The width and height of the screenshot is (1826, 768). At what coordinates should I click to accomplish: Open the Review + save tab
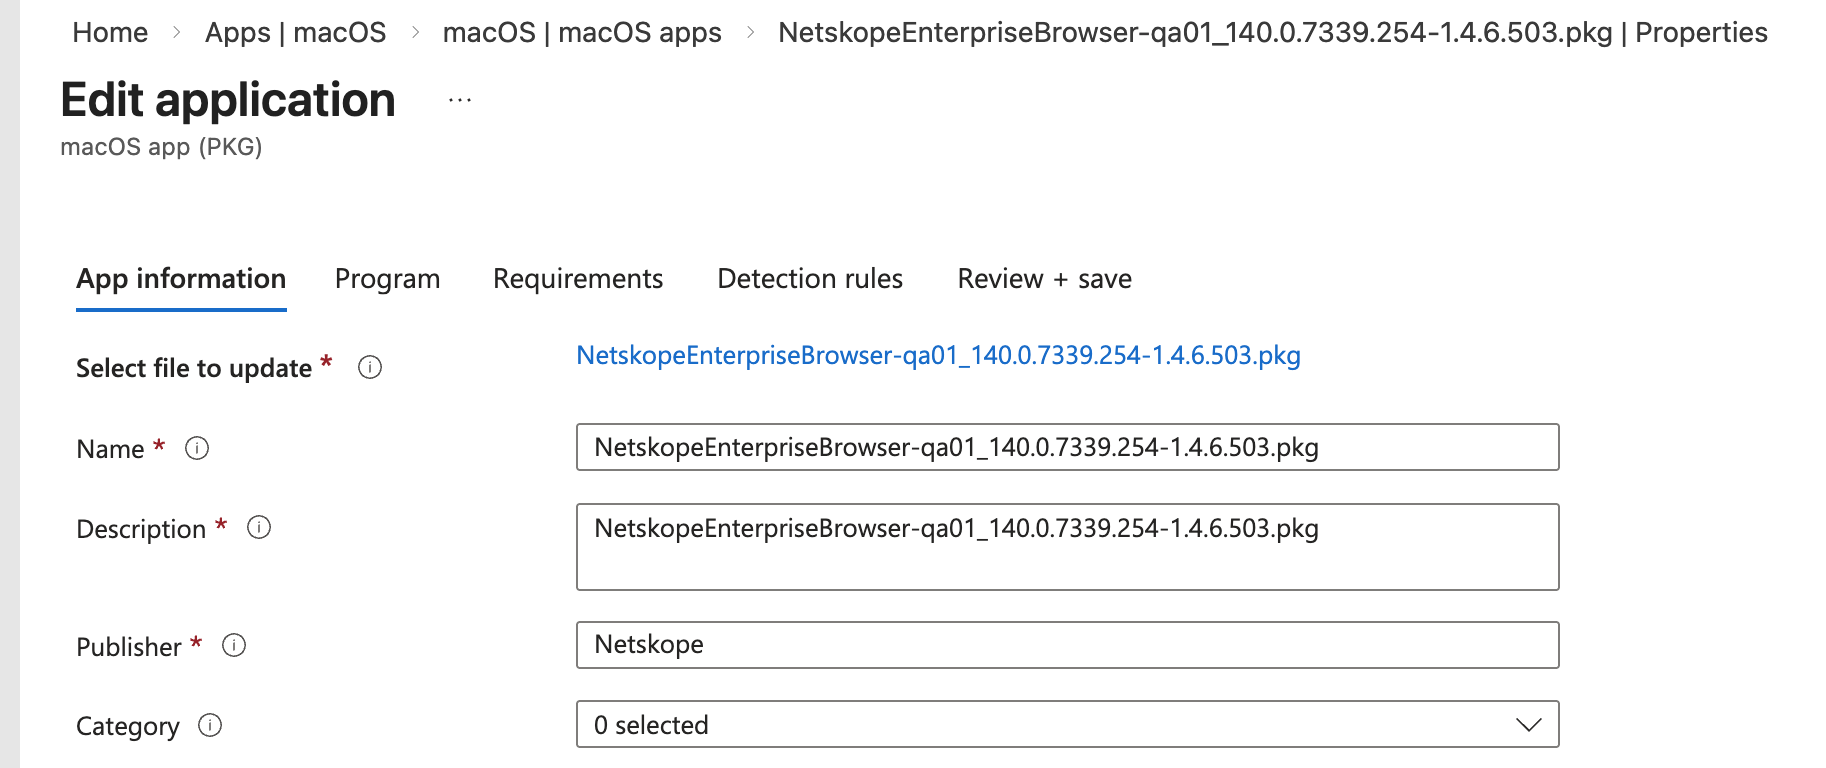(x=1044, y=279)
